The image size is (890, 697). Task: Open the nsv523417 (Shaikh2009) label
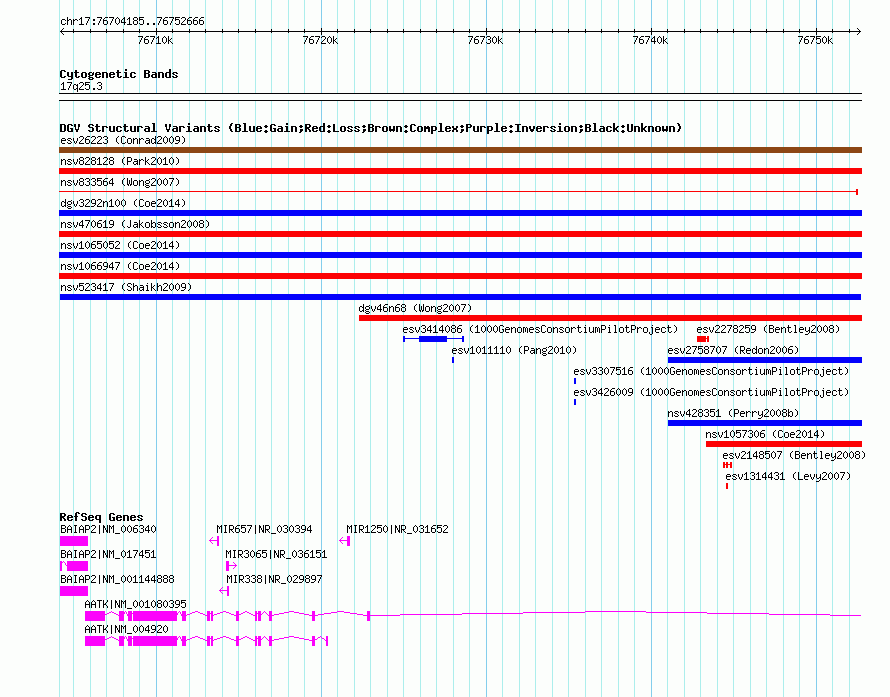point(126,287)
